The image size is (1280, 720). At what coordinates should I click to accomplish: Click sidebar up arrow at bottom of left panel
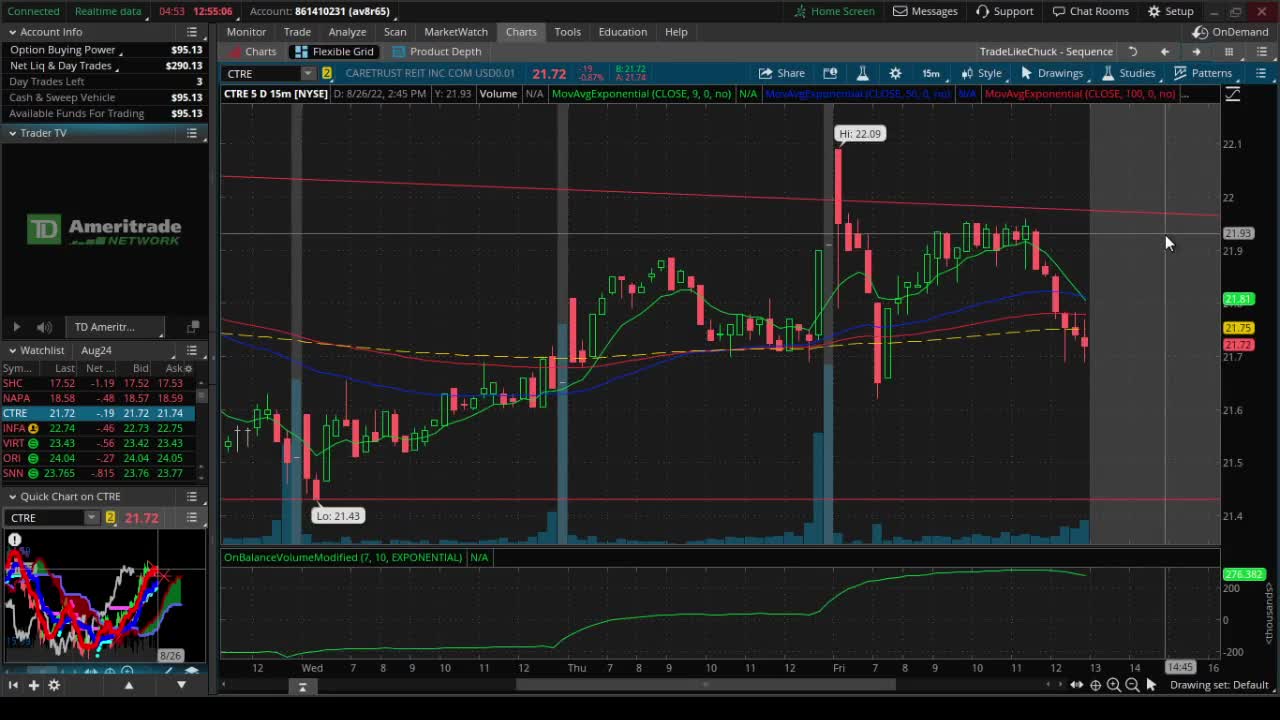128,685
